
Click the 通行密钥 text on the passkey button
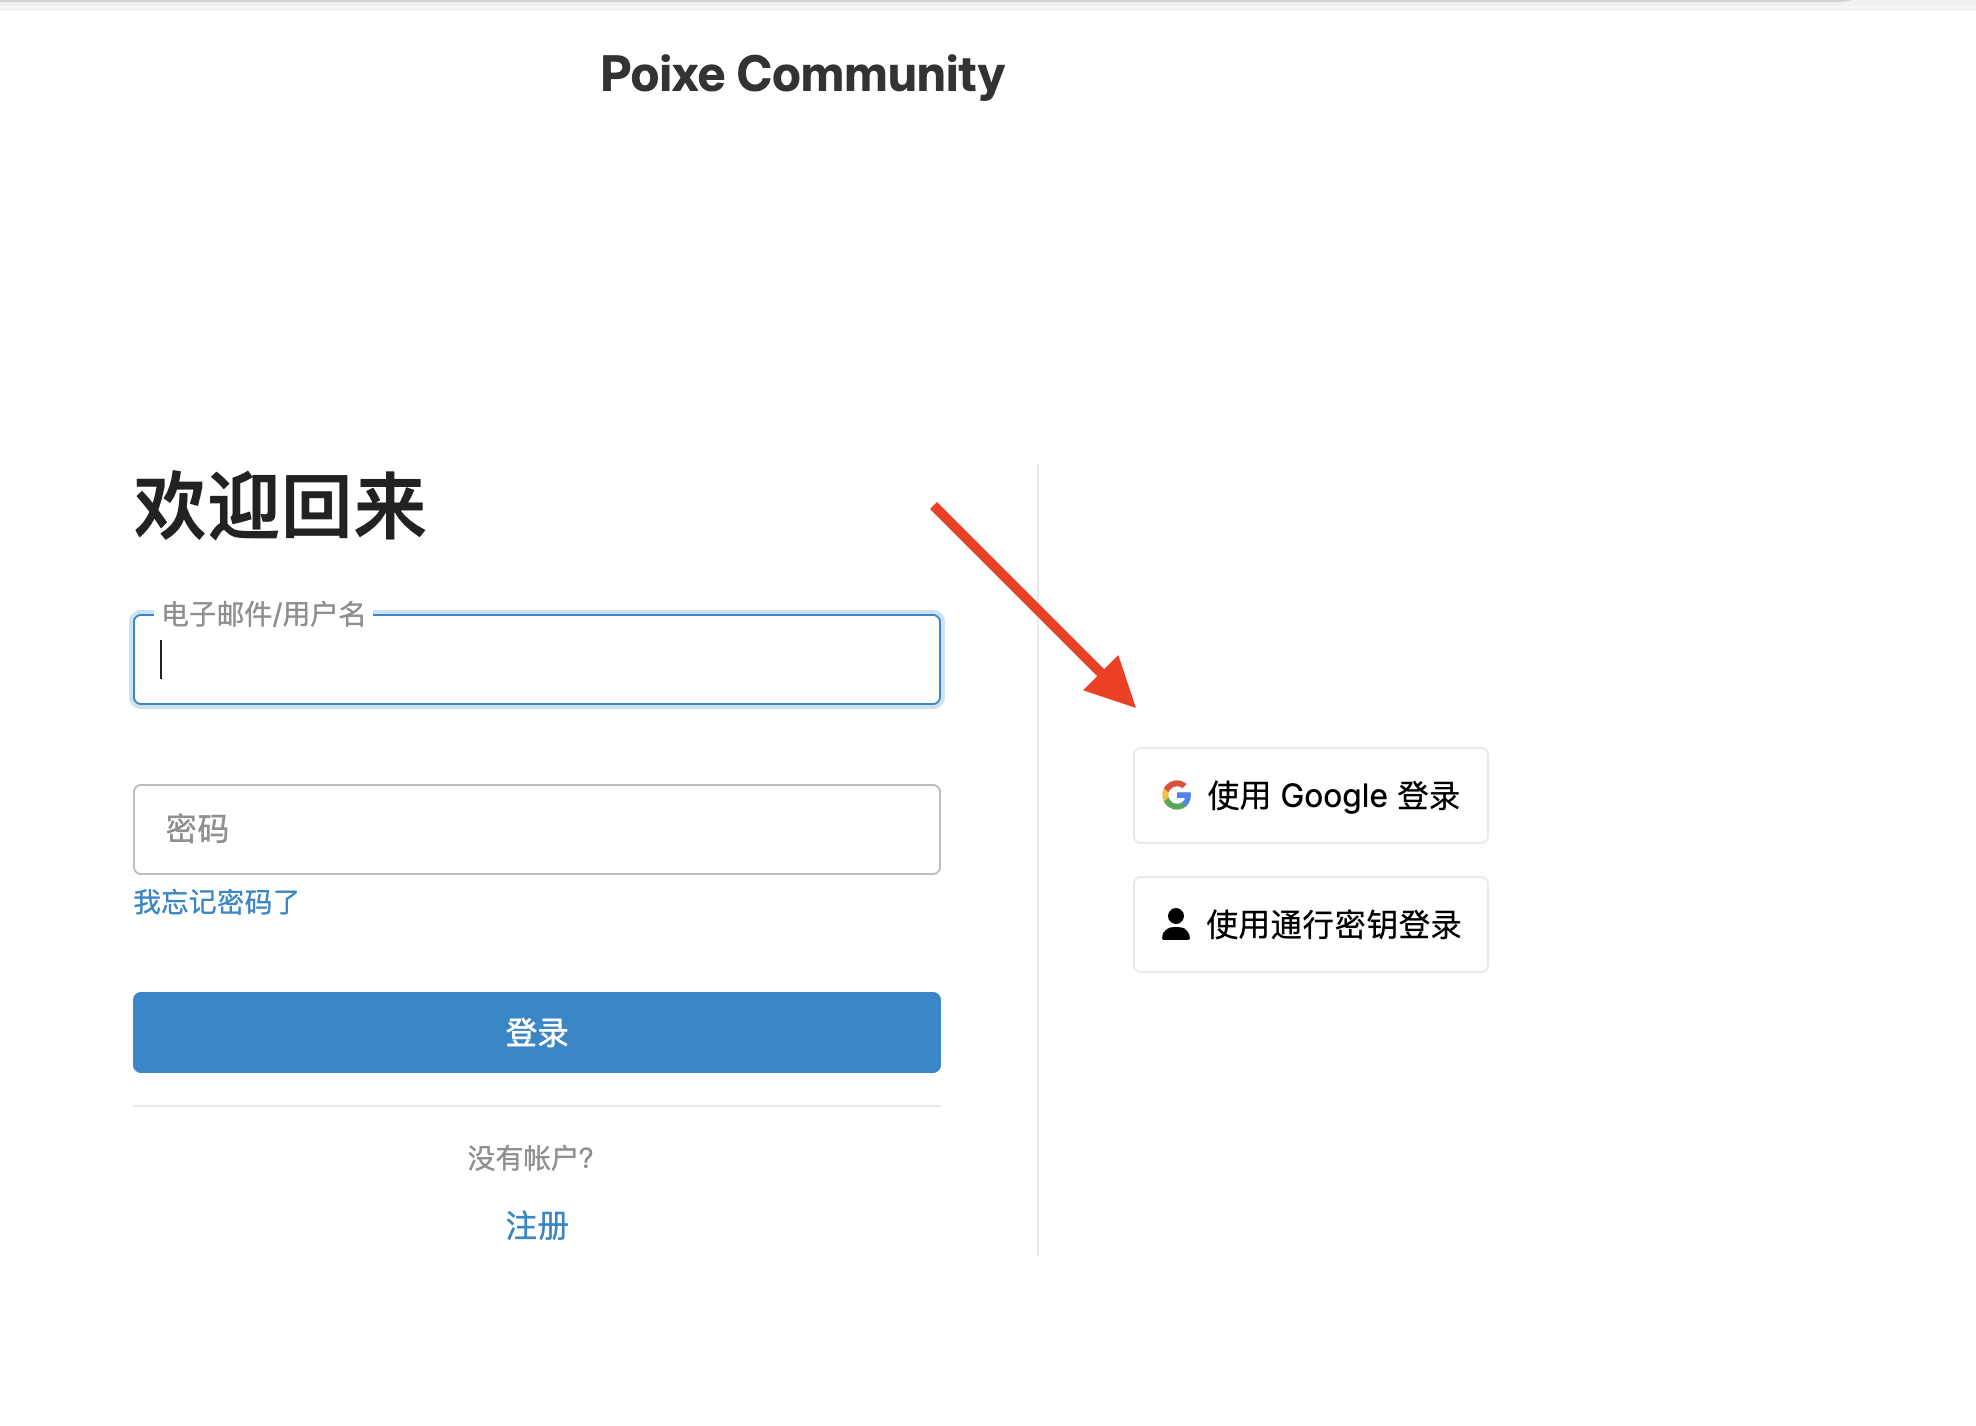[x=1334, y=925]
